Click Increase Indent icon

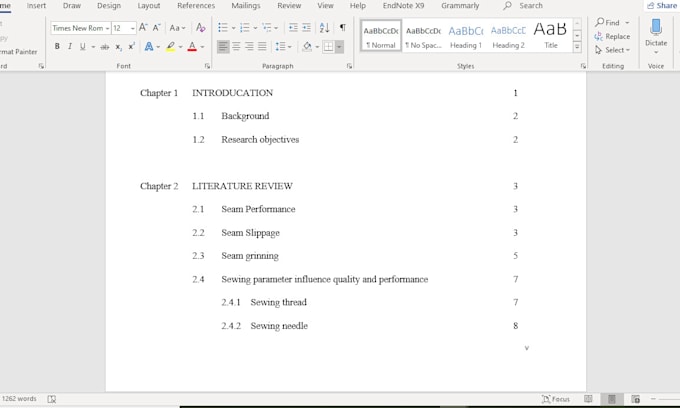306,28
